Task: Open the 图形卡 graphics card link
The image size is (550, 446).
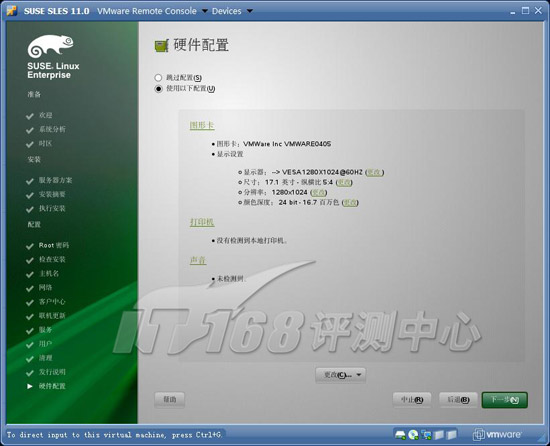Action: coord(202,125)
